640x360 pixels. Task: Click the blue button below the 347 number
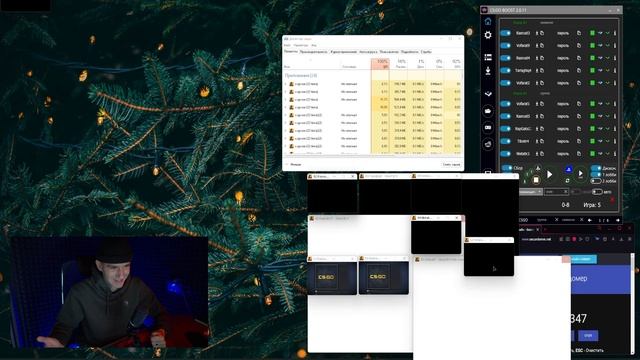click(x=588, y=335)
